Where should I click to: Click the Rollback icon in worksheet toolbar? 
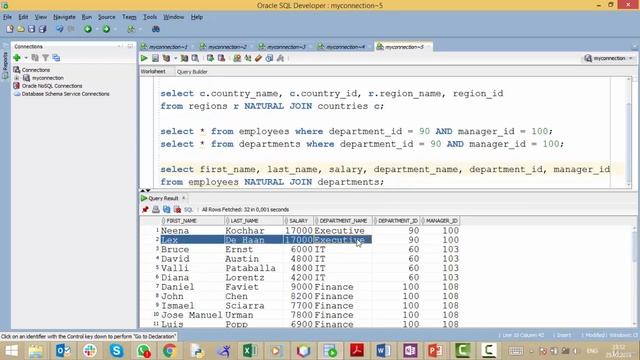point(221,58)
